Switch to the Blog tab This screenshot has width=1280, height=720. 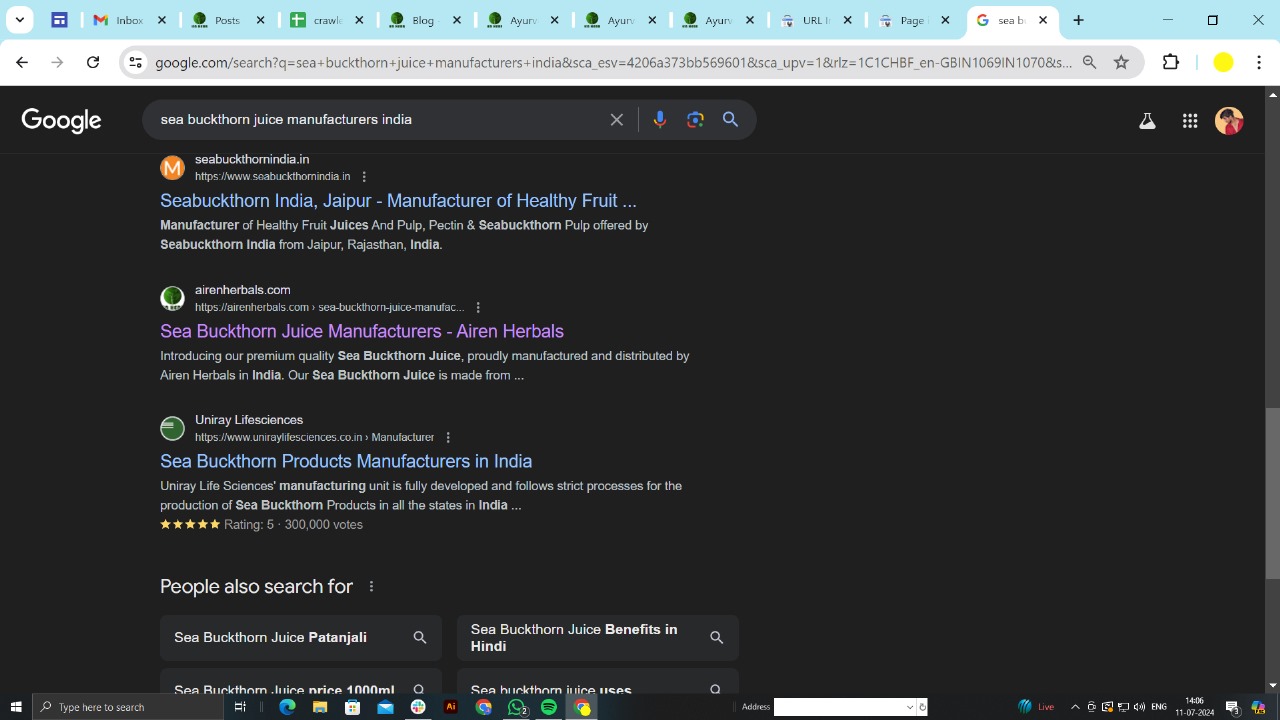(425, 20)
